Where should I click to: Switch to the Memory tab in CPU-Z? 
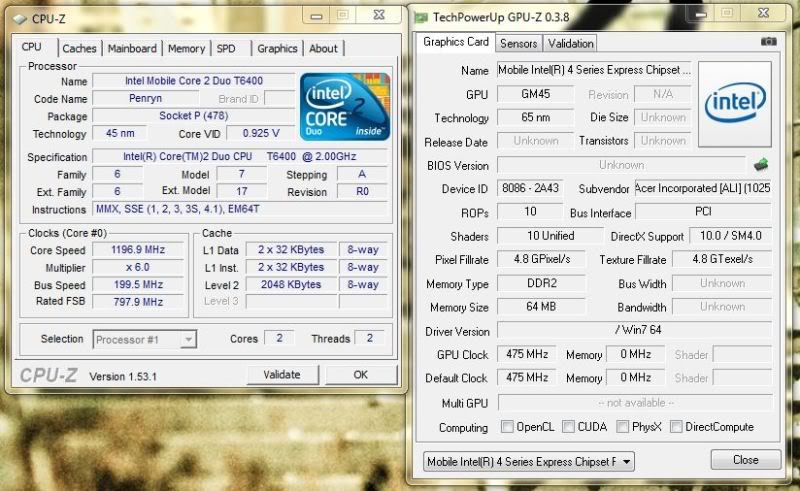pyautogui.click(x=186, y=48)
